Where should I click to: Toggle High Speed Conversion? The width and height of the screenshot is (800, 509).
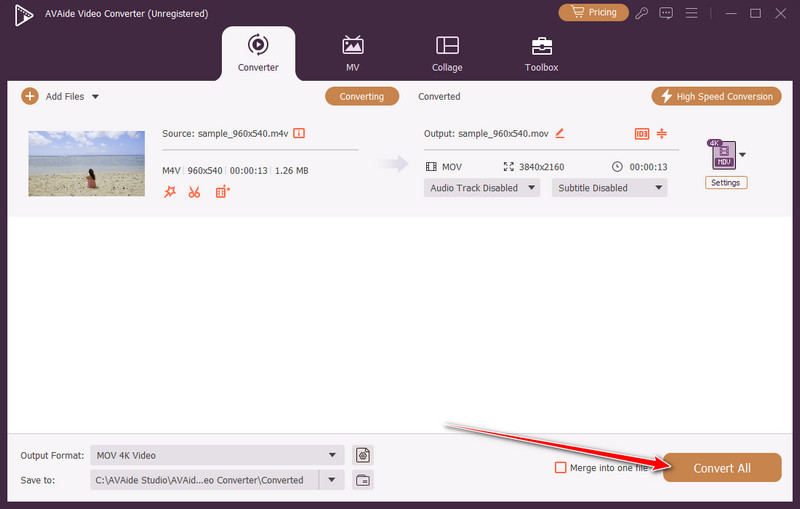[716, 96]
